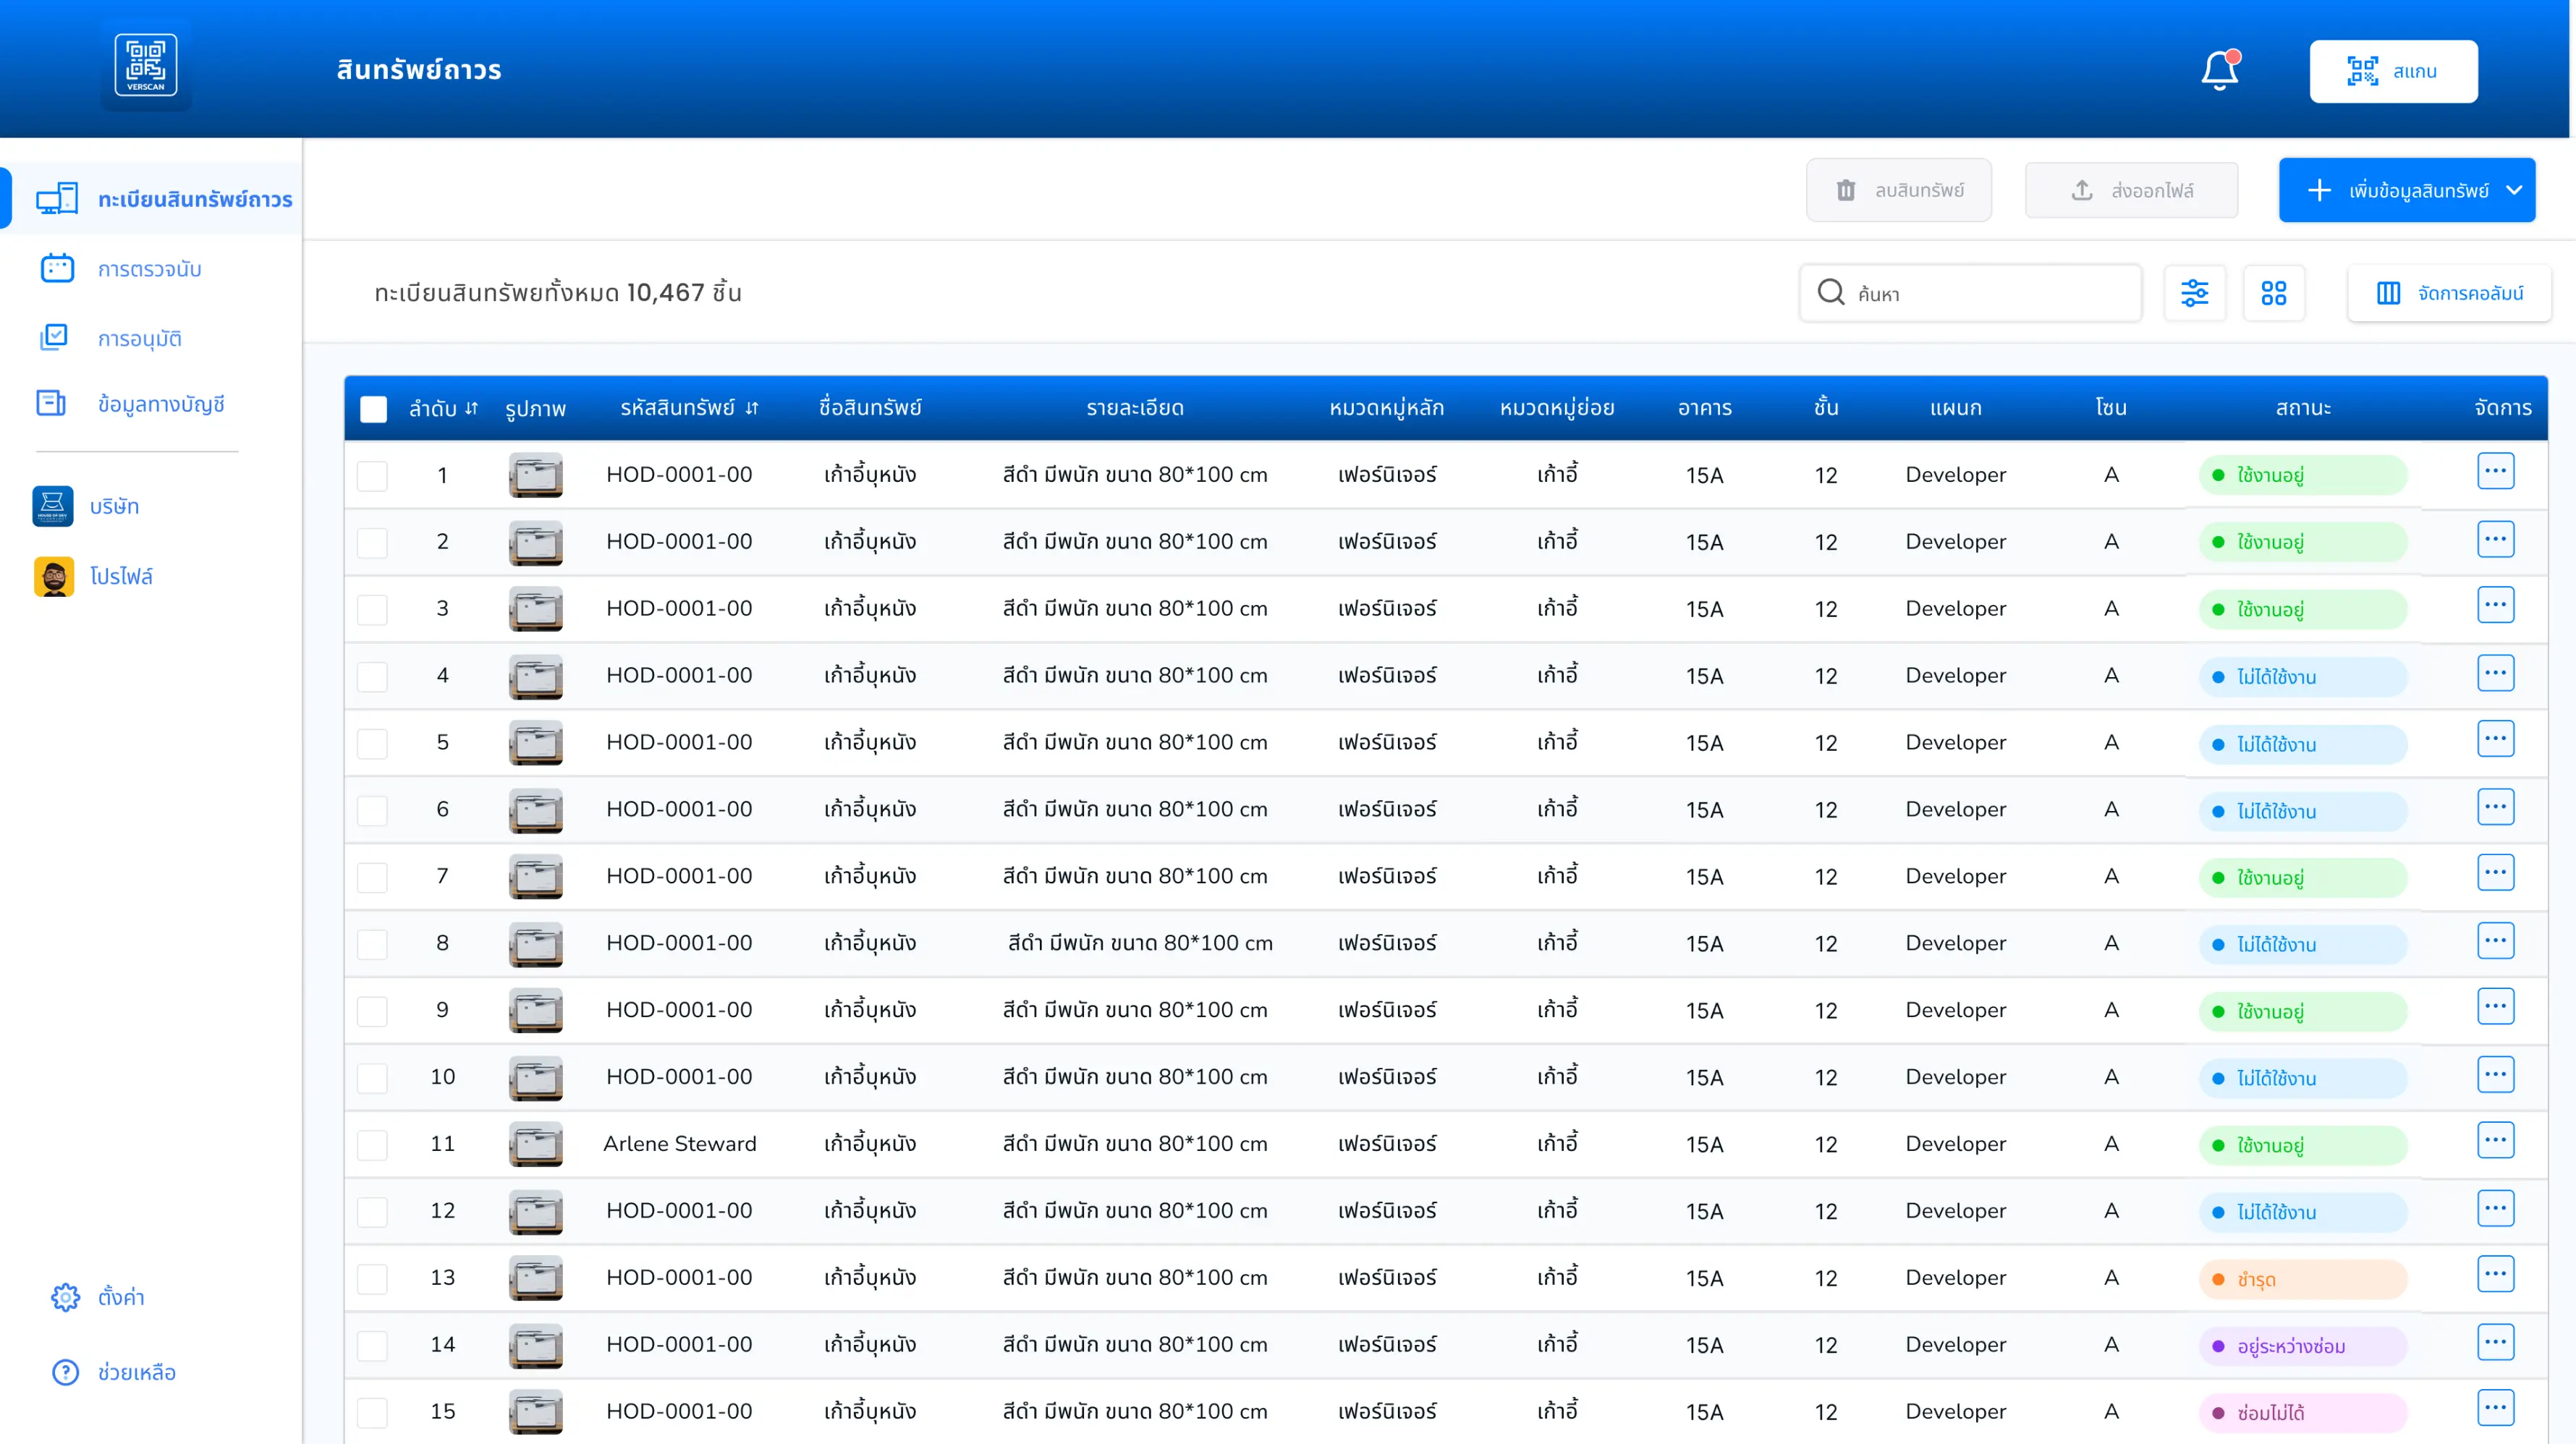Click the Verscan QR logo
Screen dimensions: 2576x1444
tap(146, 66)
